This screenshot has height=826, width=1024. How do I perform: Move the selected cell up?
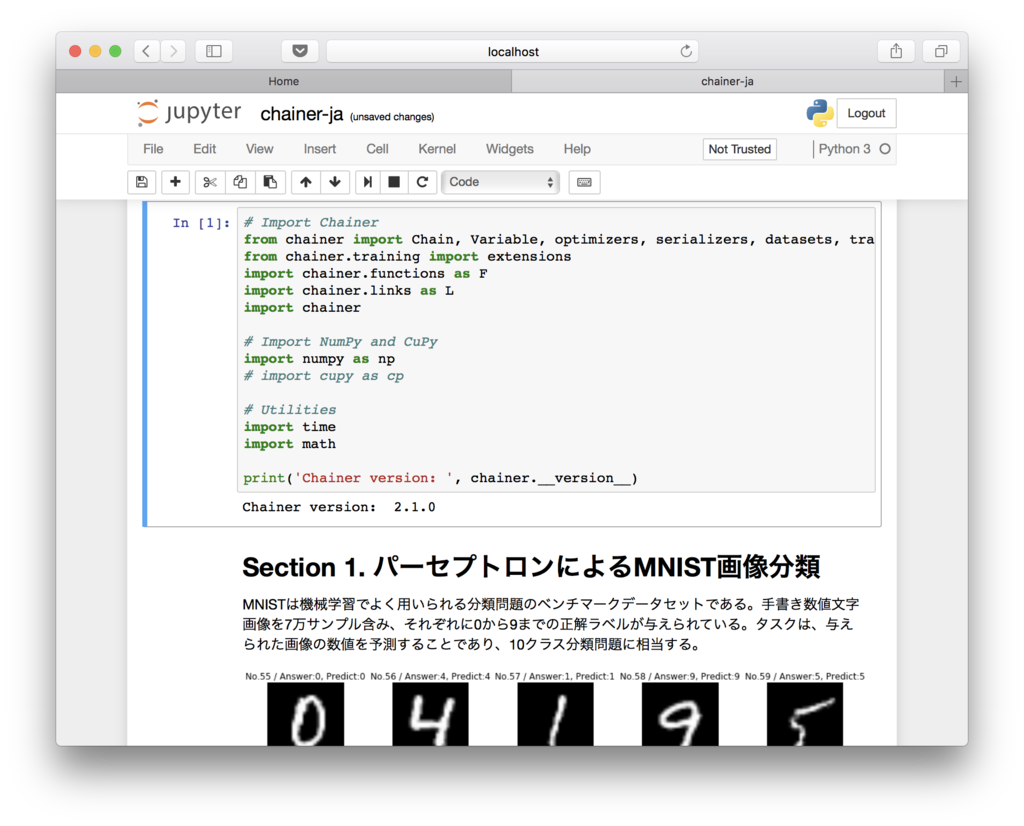[x=305, y=182]
